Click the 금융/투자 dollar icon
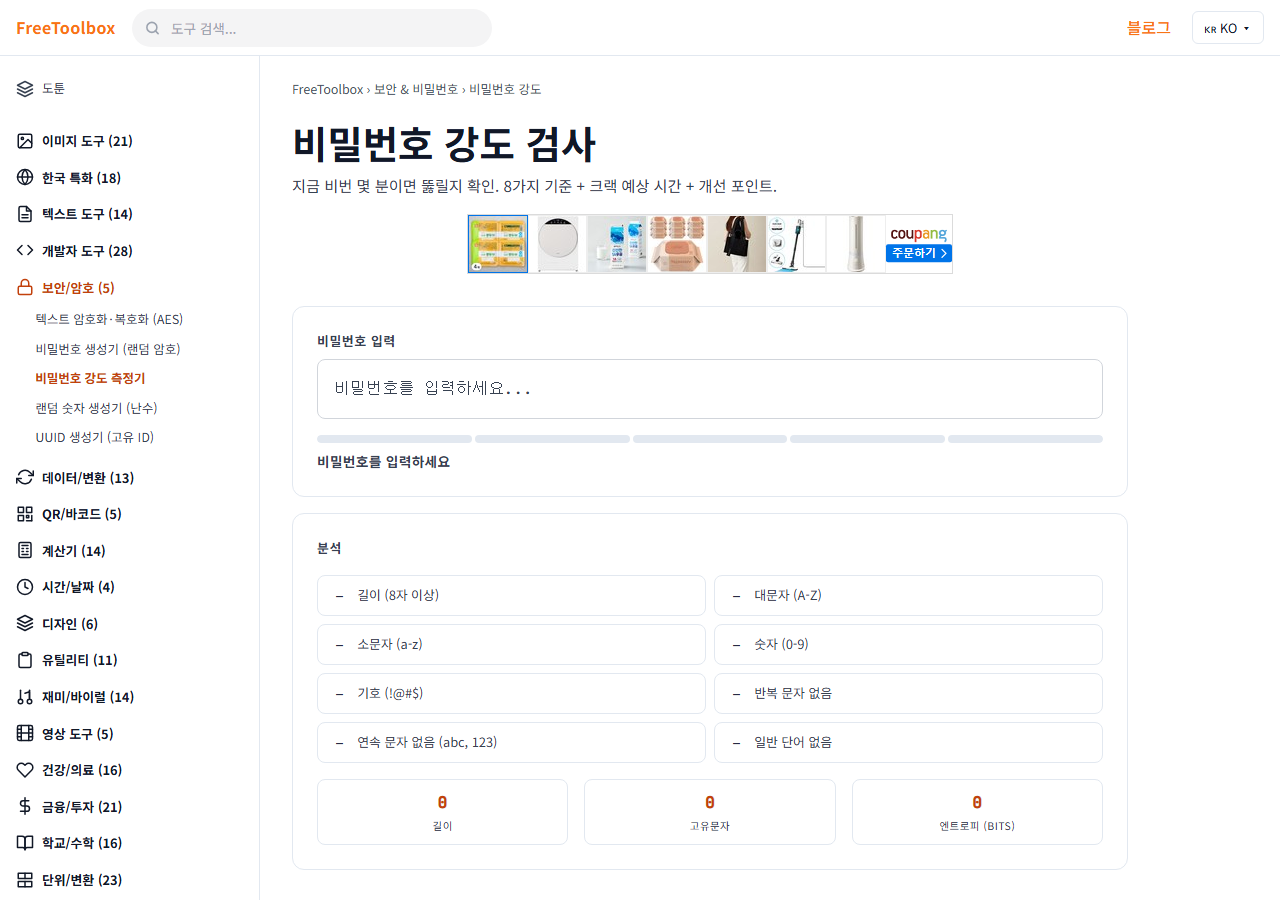 [25, 807]
